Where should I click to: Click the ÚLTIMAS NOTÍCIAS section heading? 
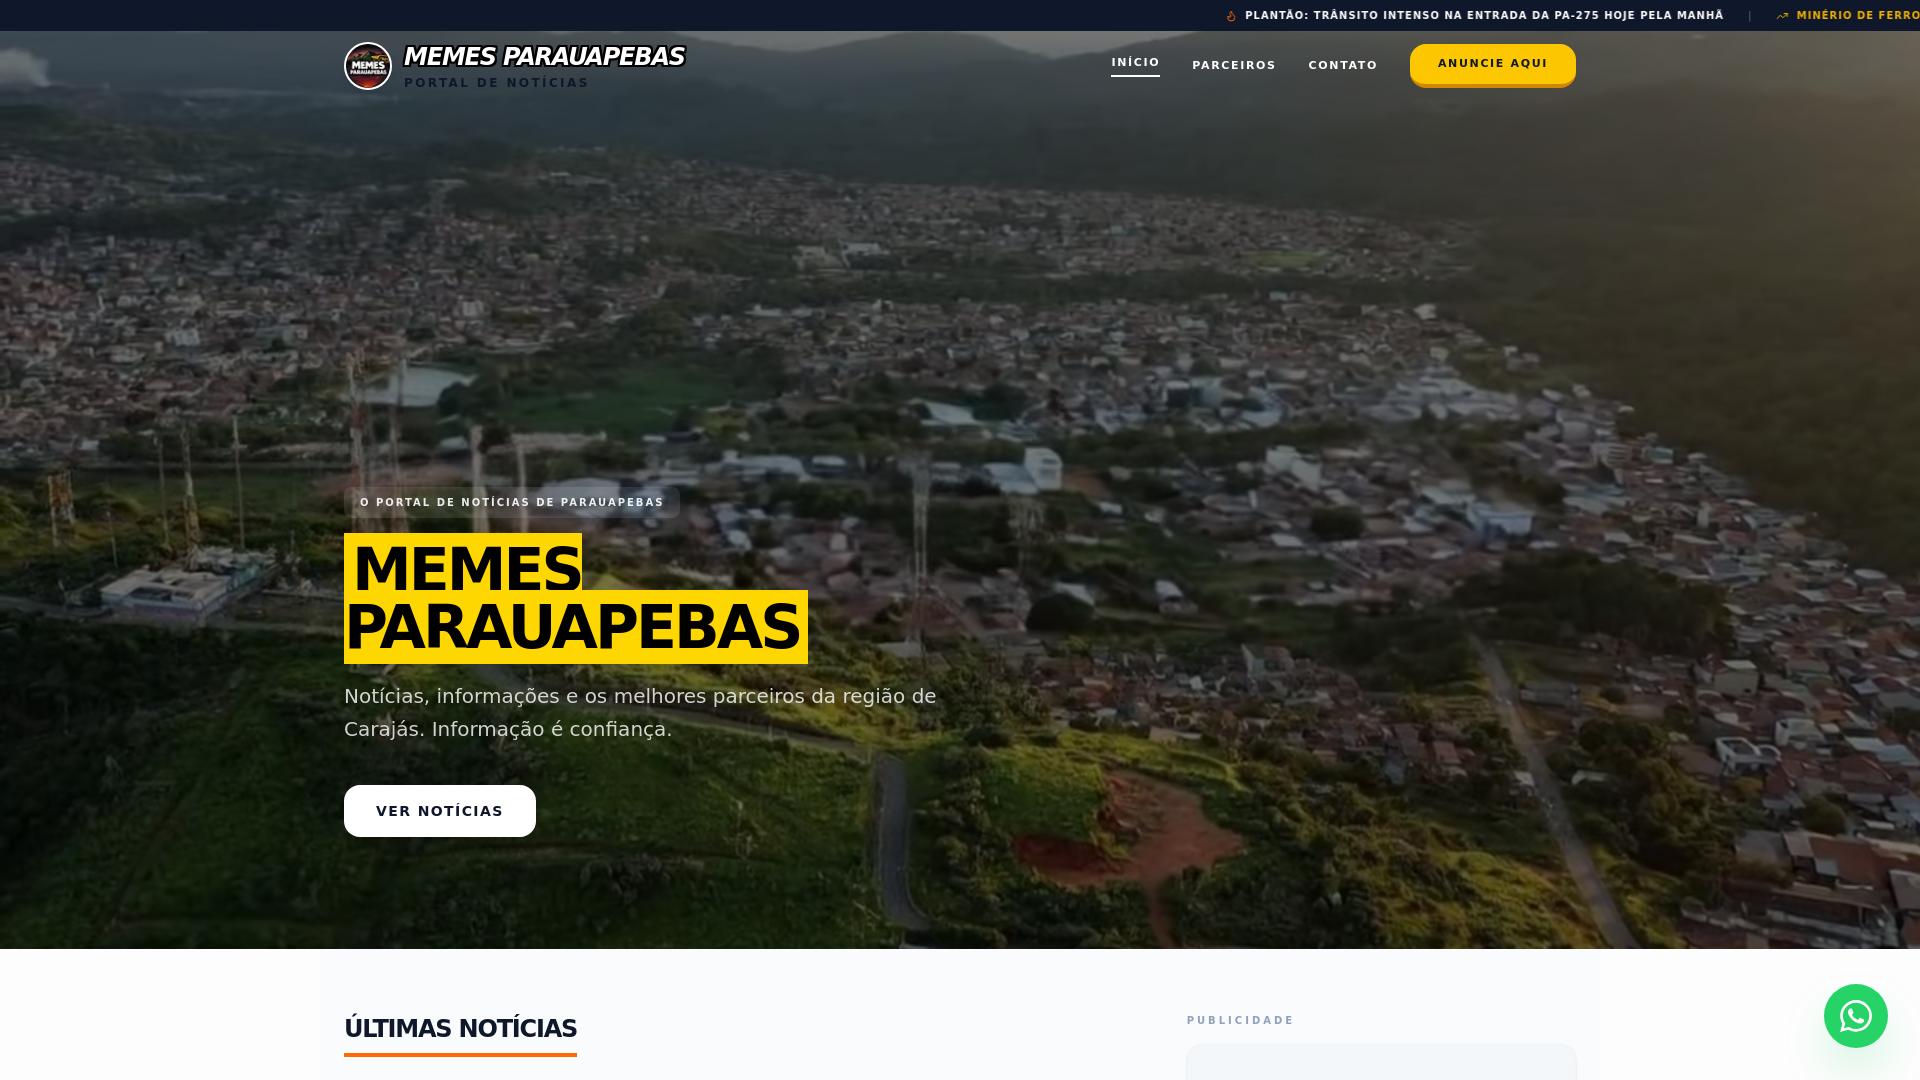tap(460, 1029)
